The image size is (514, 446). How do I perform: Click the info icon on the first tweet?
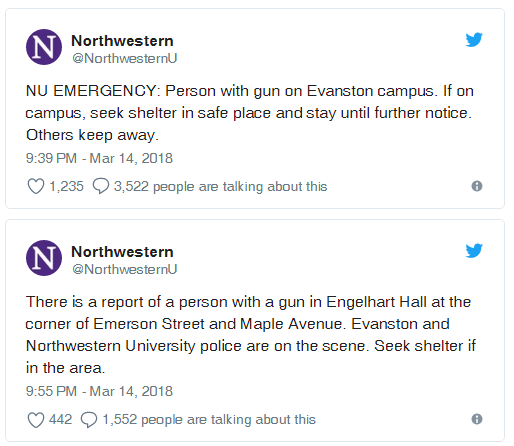tap(477, 186)
